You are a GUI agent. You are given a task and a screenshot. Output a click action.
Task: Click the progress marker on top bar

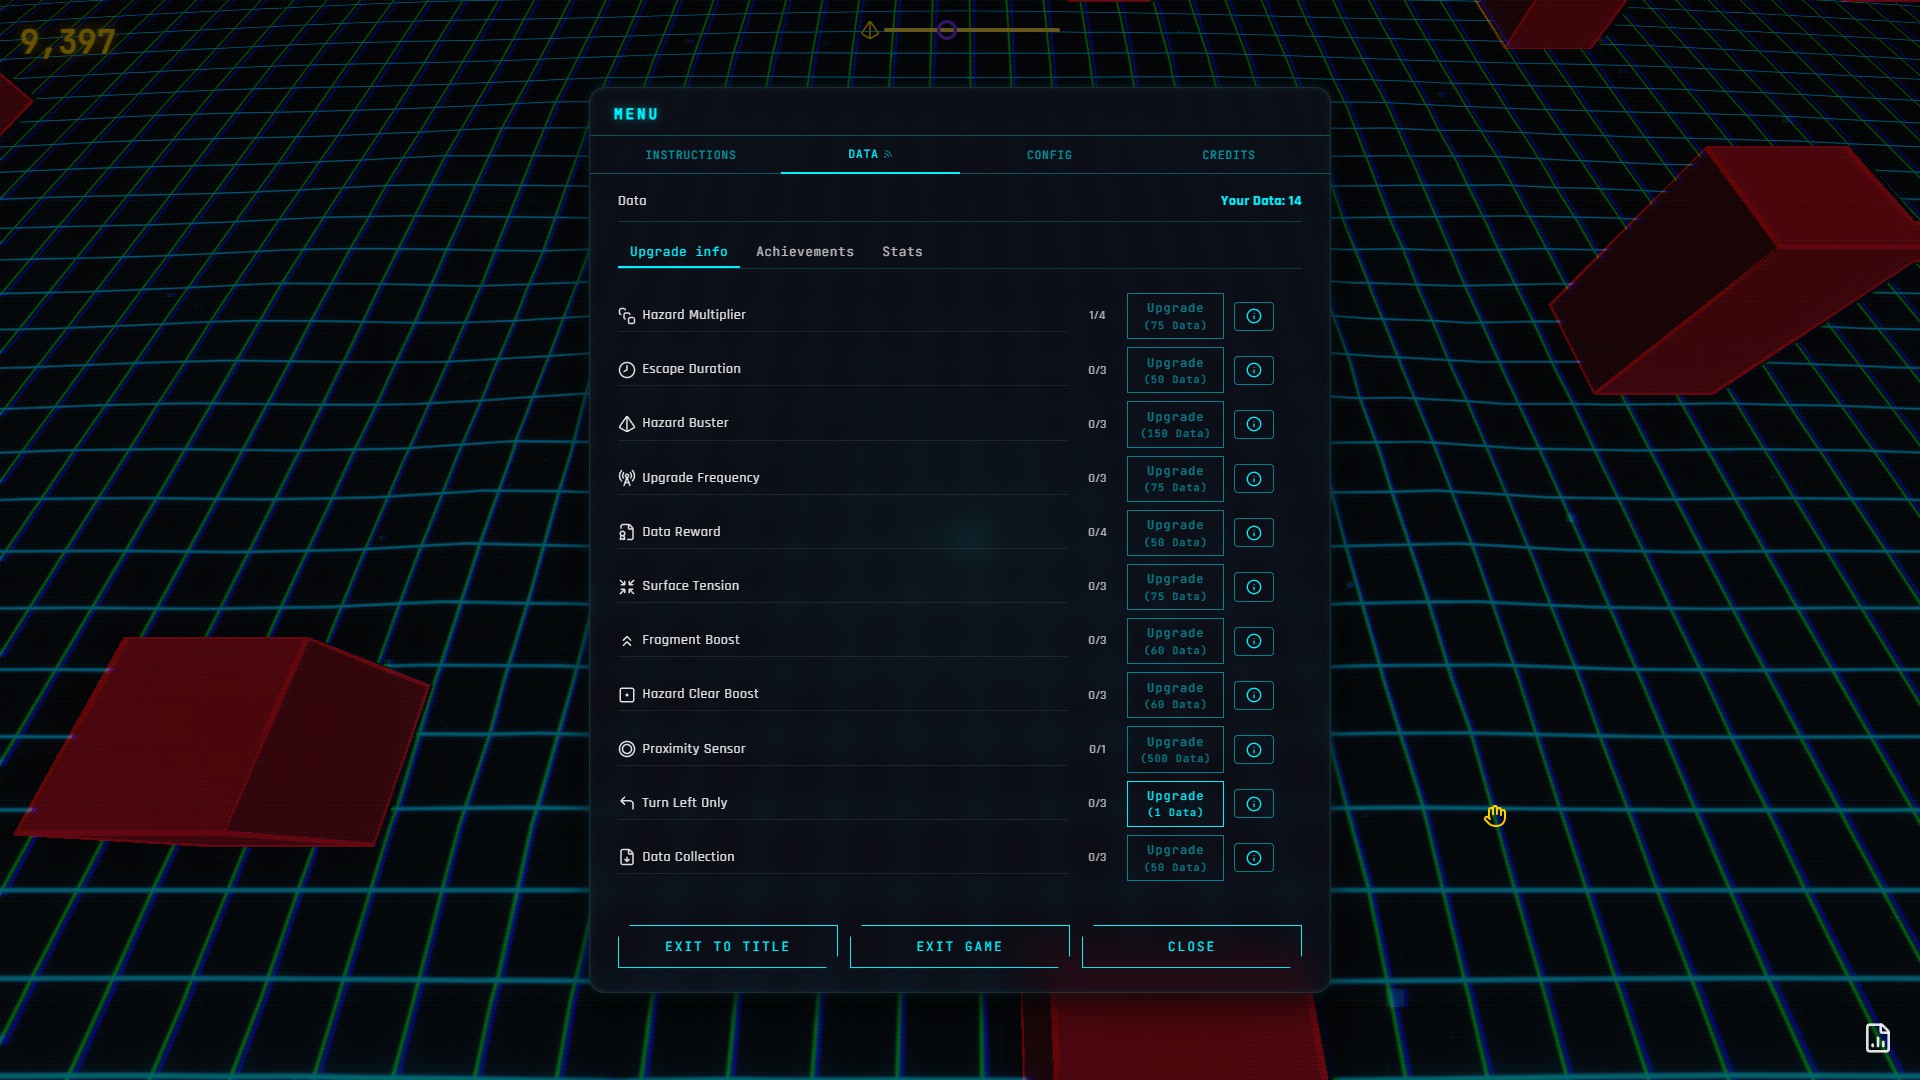point(946,30)
